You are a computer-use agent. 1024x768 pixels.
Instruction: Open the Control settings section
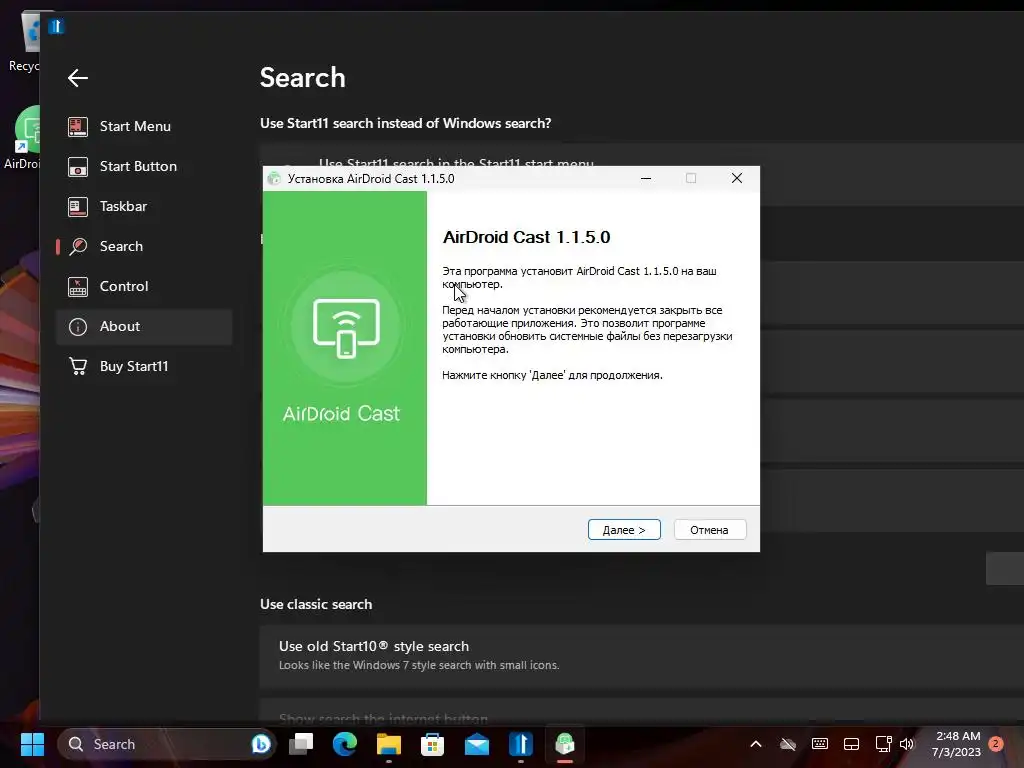[144, 286]
